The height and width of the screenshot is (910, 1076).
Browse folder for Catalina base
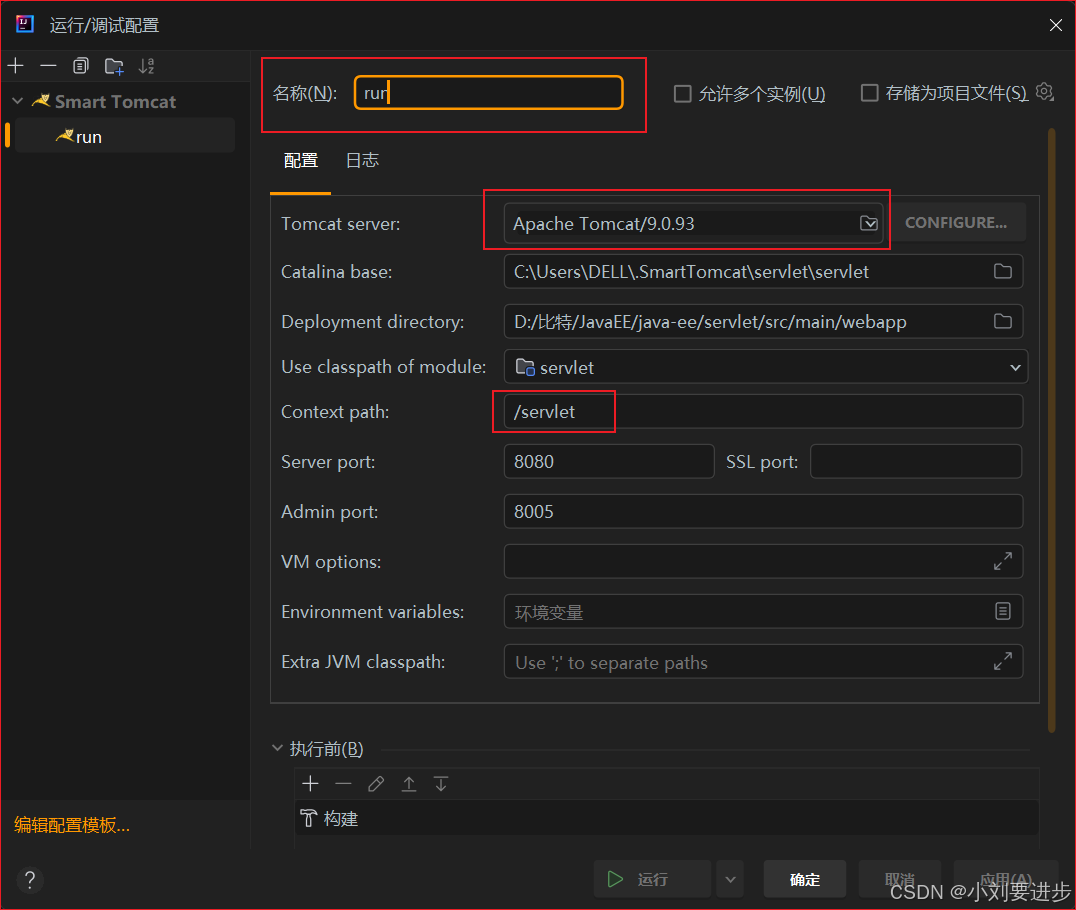click(1003, 271)
